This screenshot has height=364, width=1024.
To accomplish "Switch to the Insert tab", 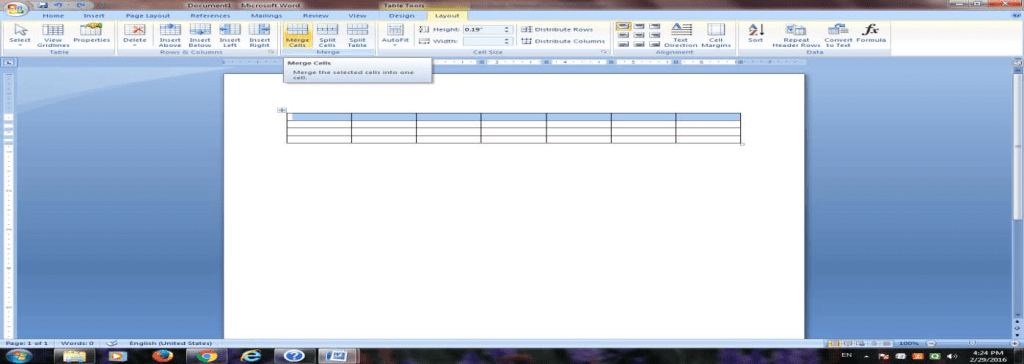I will tap(94, 16).
